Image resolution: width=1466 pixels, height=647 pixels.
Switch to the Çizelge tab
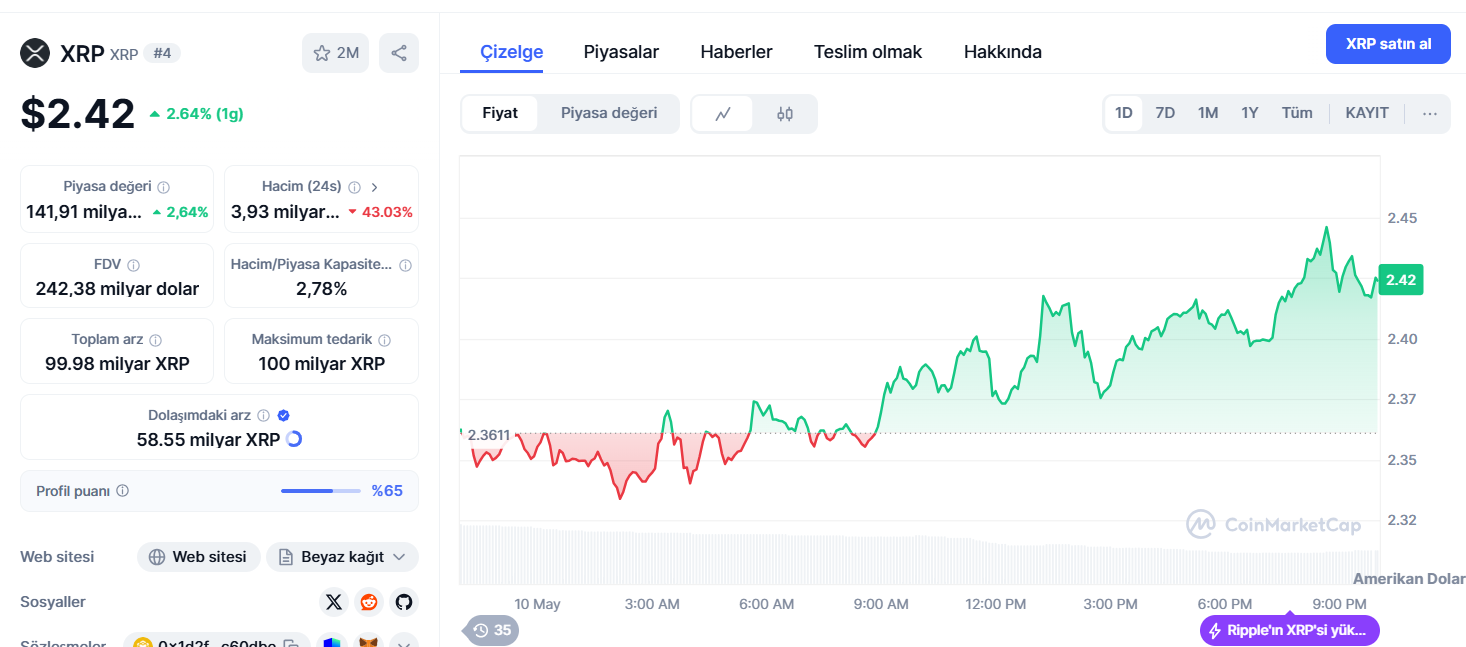(512, 52)
